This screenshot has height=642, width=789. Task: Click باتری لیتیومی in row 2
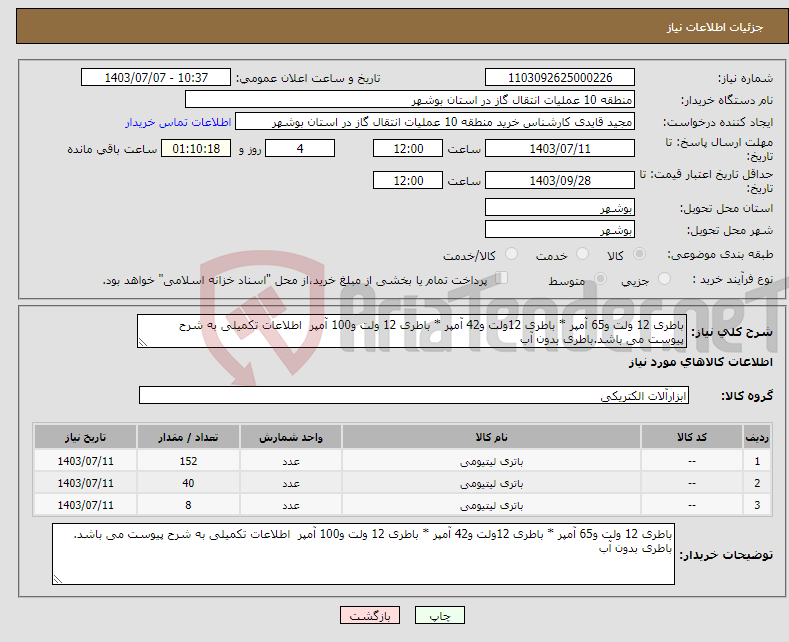click(491, 484)
